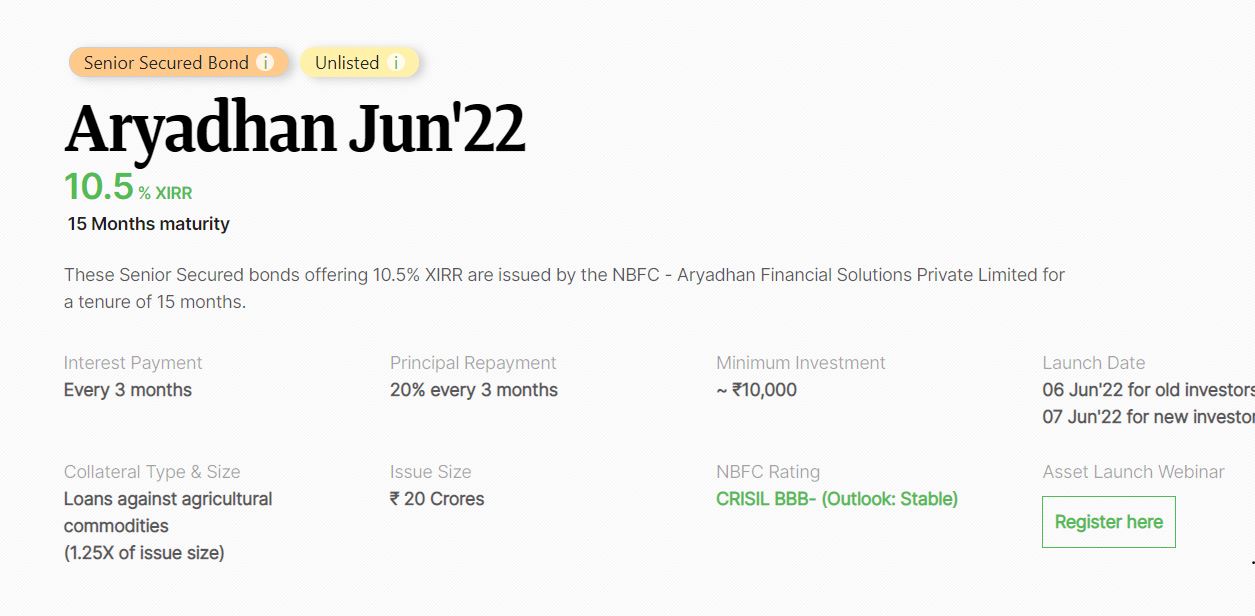The width and height of the screenshot is (1255, 616).
Task: Click the Interest Payment label
Action: (133, 363)
